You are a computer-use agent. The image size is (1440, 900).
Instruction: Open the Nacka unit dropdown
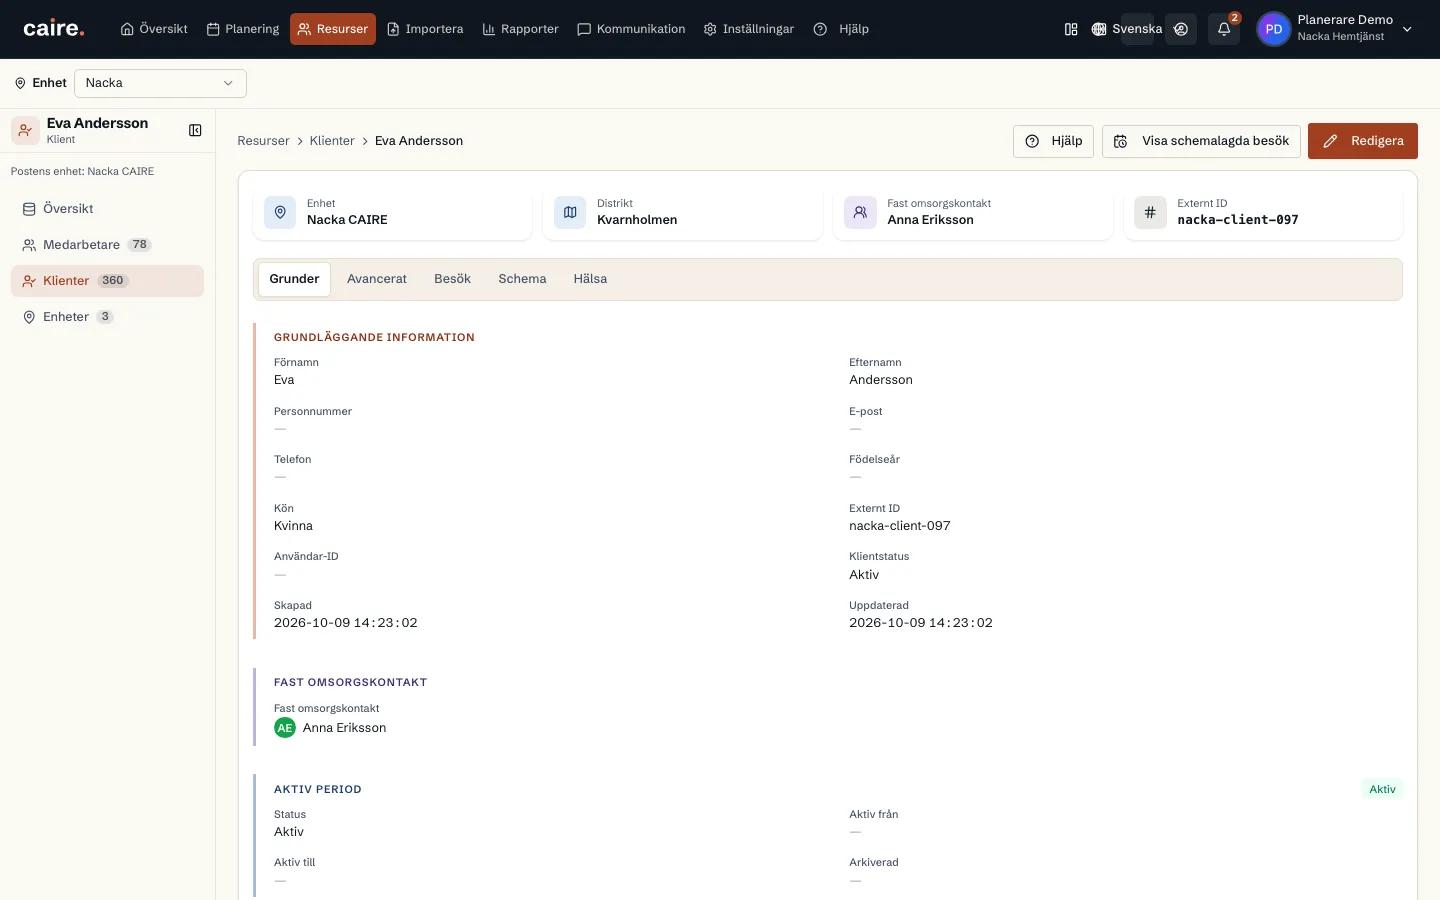click(160, 83)
